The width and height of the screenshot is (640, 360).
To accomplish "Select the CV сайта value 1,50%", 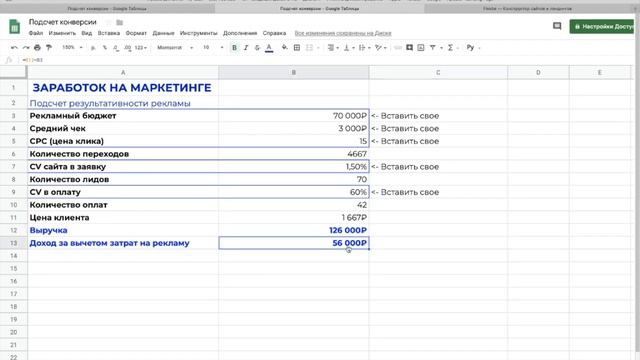I will click(x=293, y=167).
